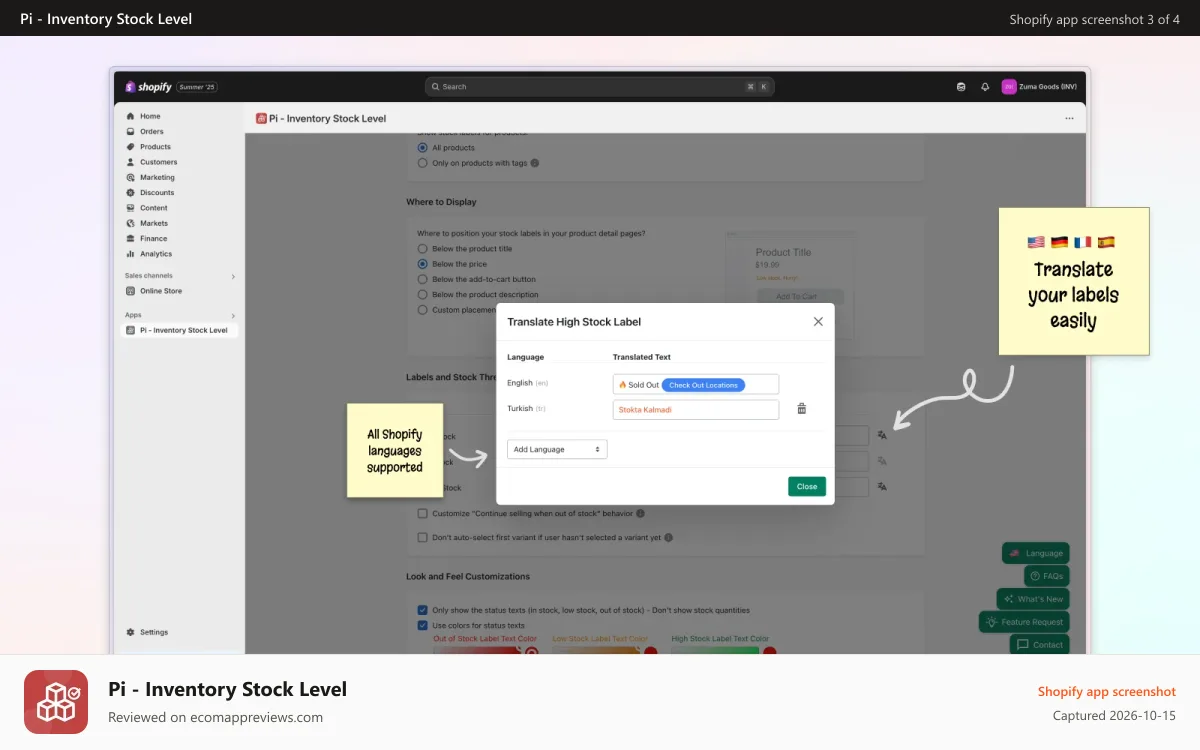Viewport: 1200px width, 750px height.
Task: Open Markets in the sidebar
Action: 153,223
